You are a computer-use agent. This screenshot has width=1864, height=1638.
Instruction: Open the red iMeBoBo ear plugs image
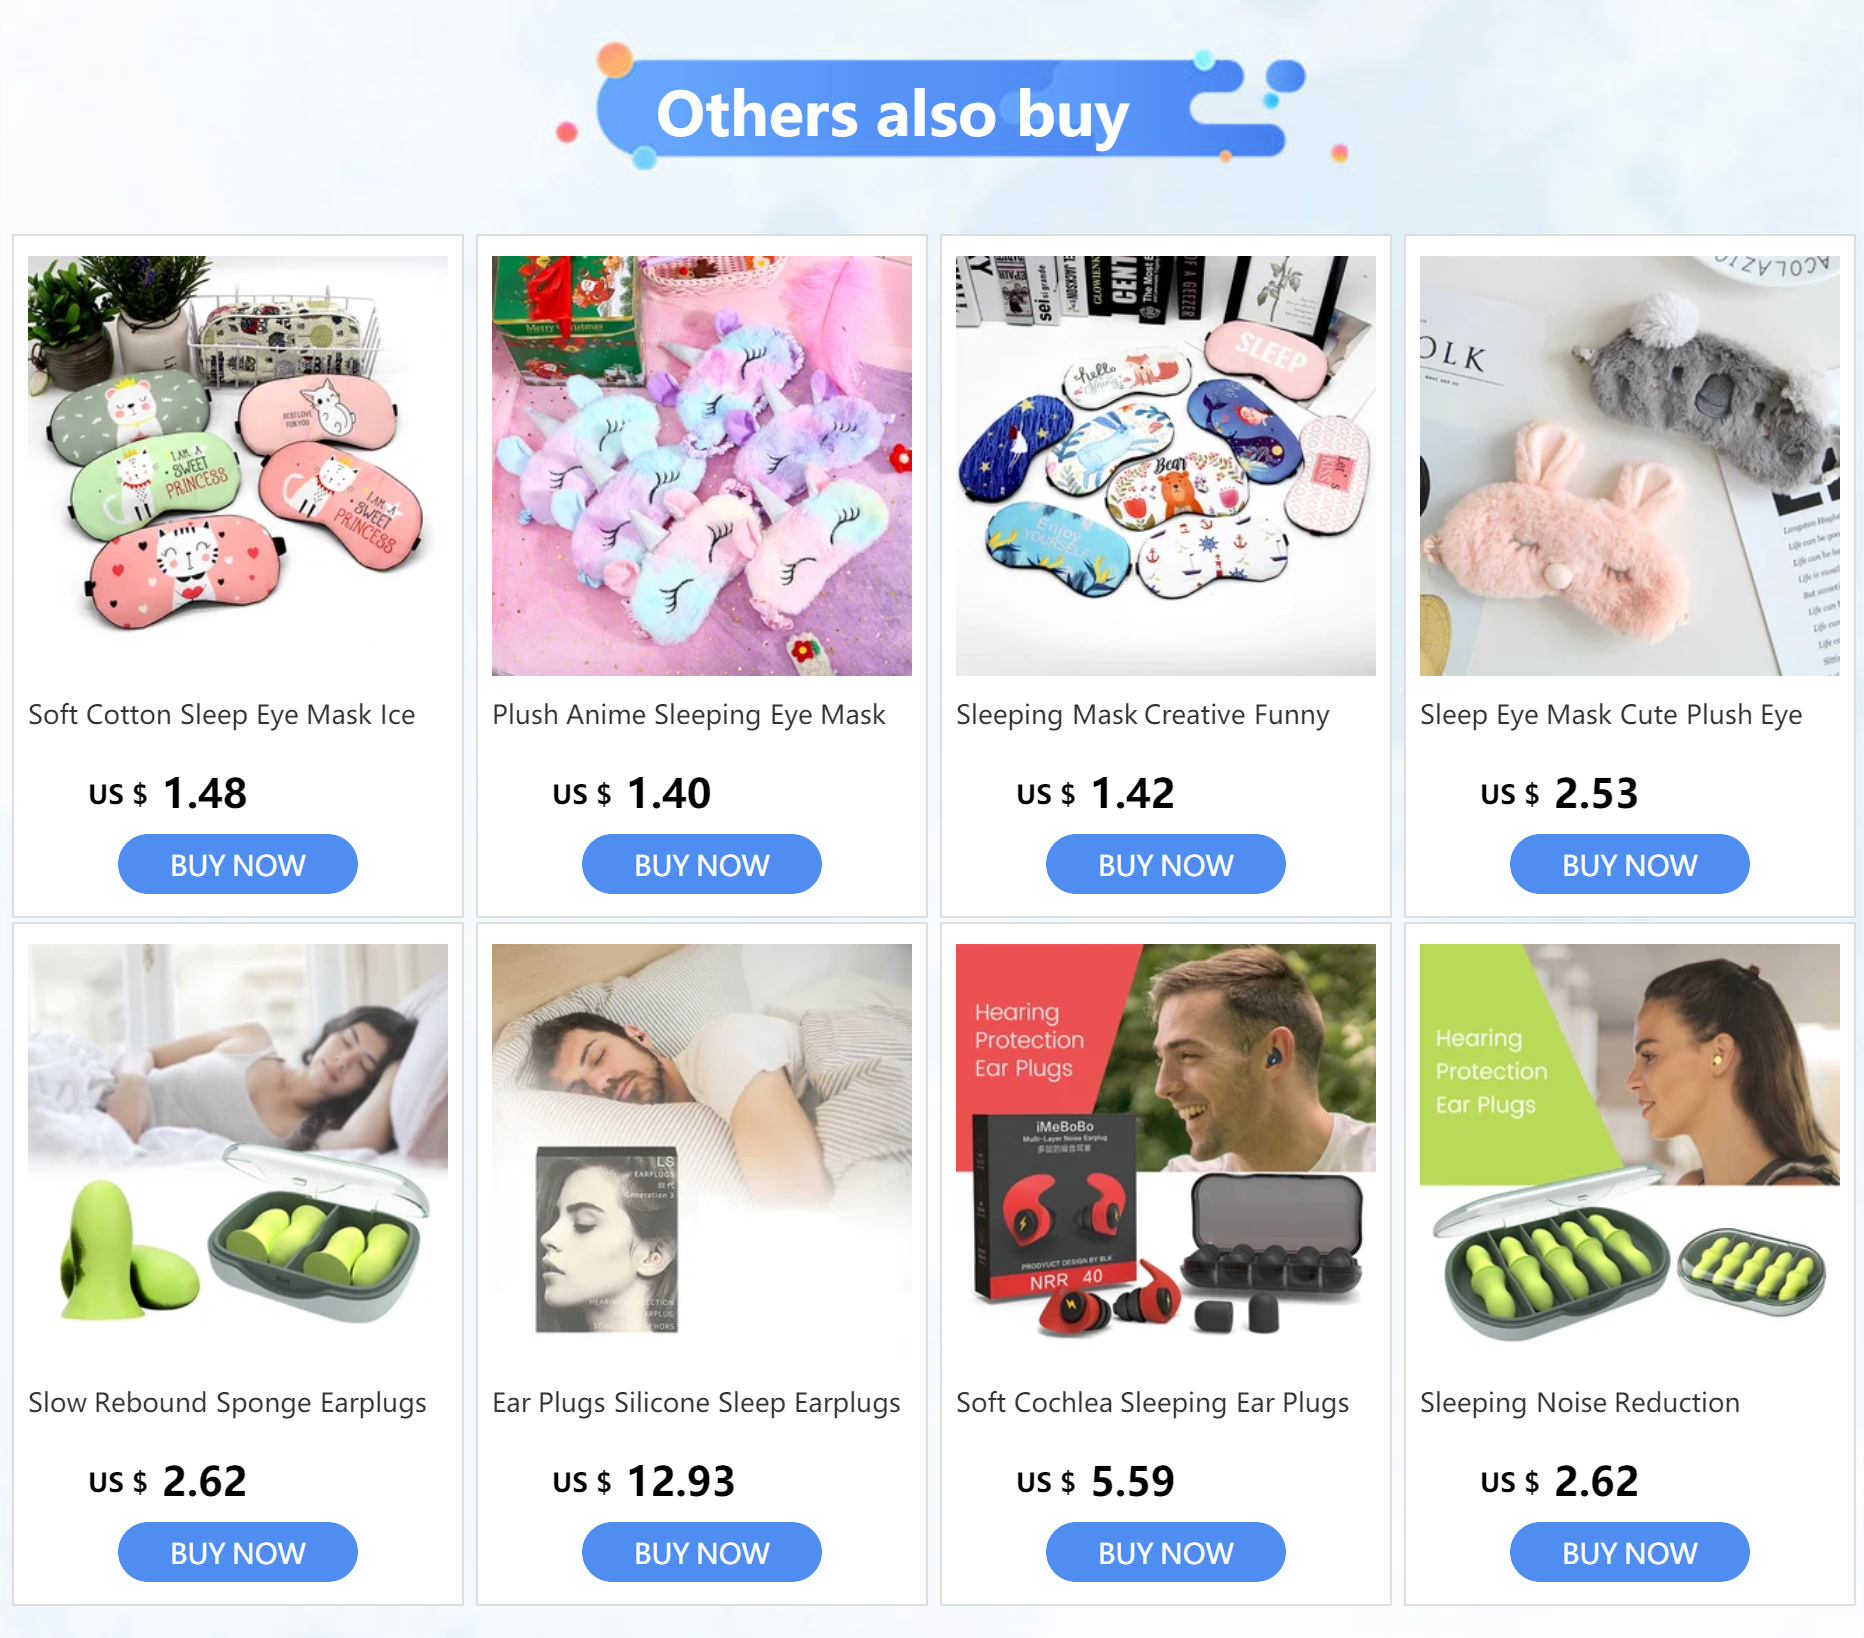pyautogui.click(x=1166, y=1154)
